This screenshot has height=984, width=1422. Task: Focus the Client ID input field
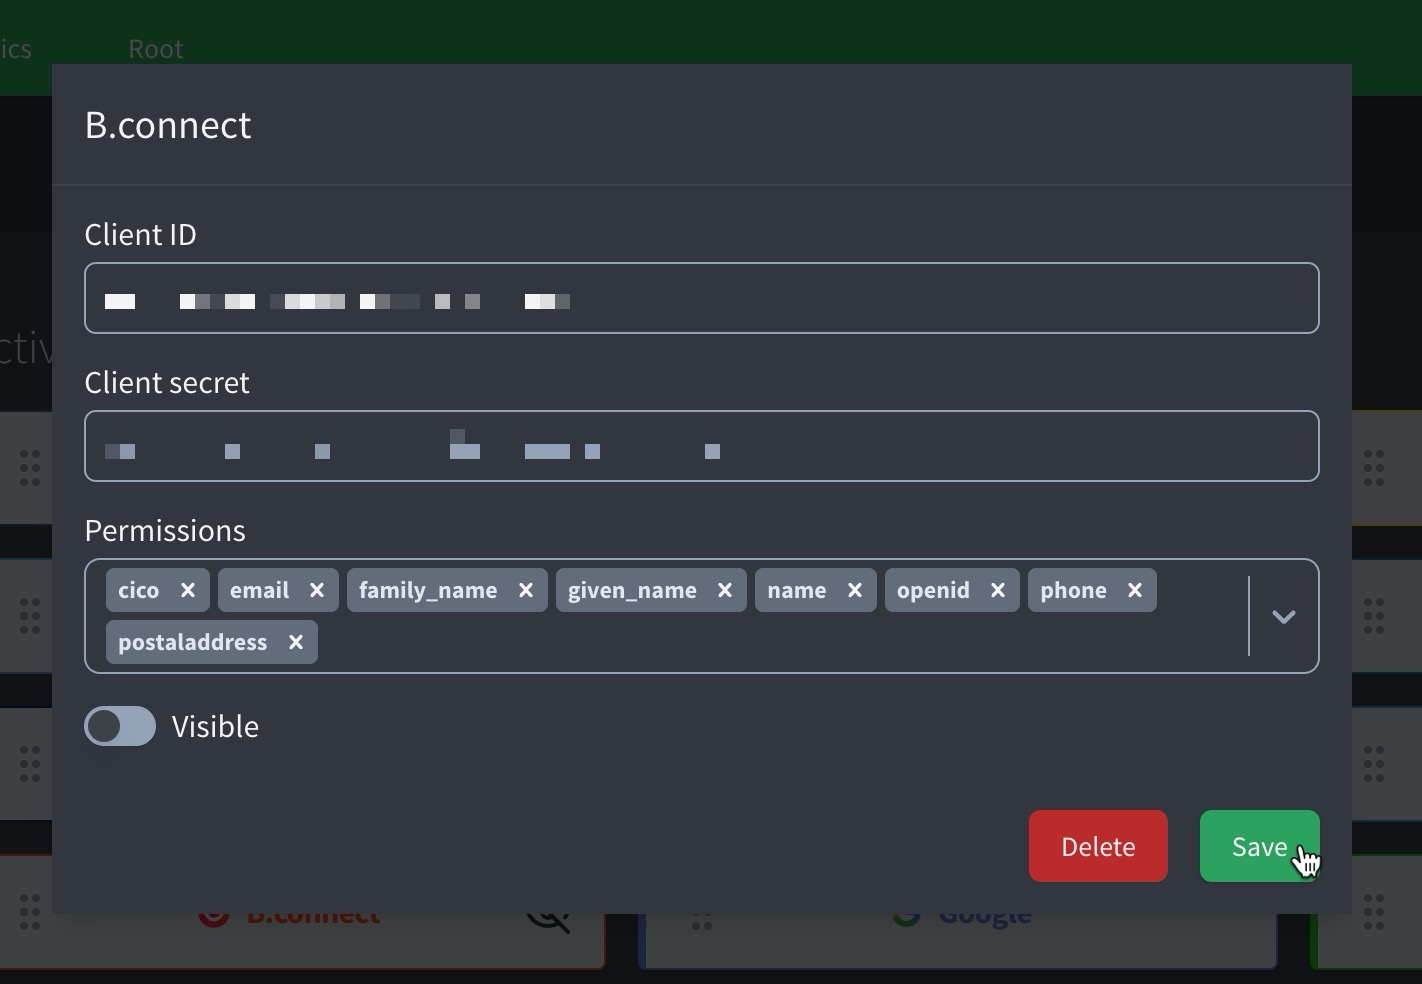[x=702, y=298]
